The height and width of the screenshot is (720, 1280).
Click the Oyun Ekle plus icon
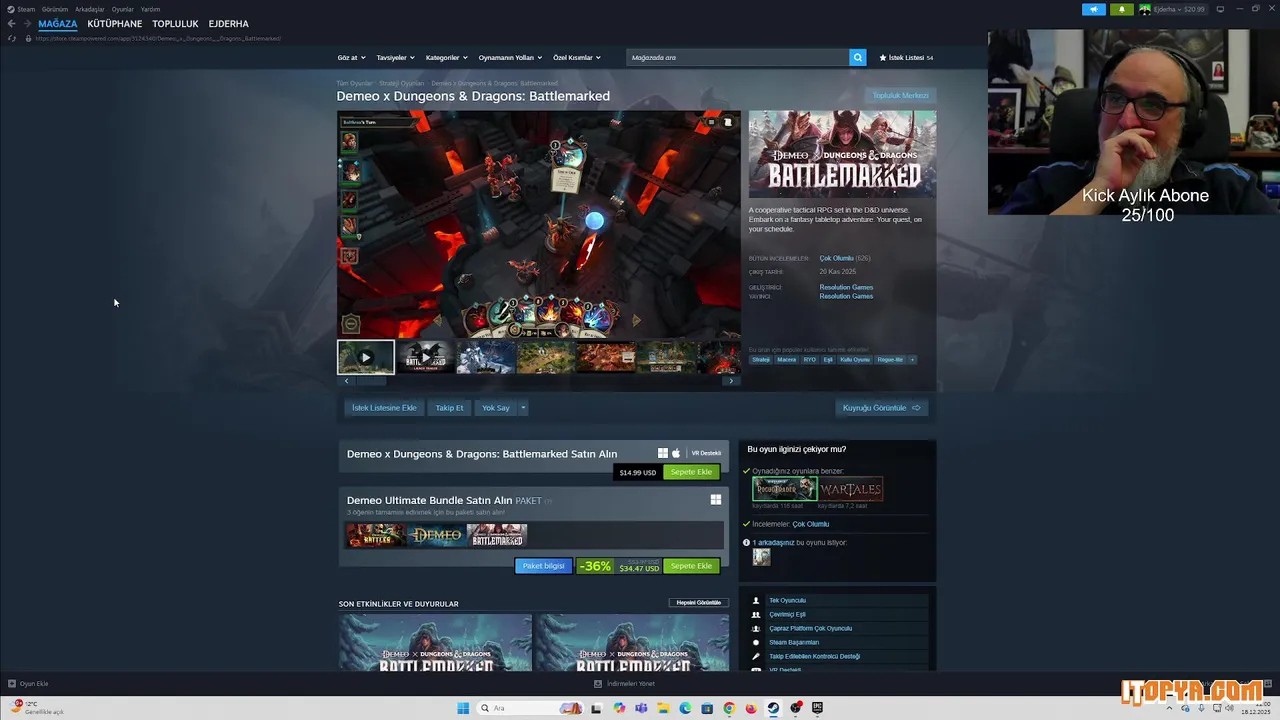(12, 684)
